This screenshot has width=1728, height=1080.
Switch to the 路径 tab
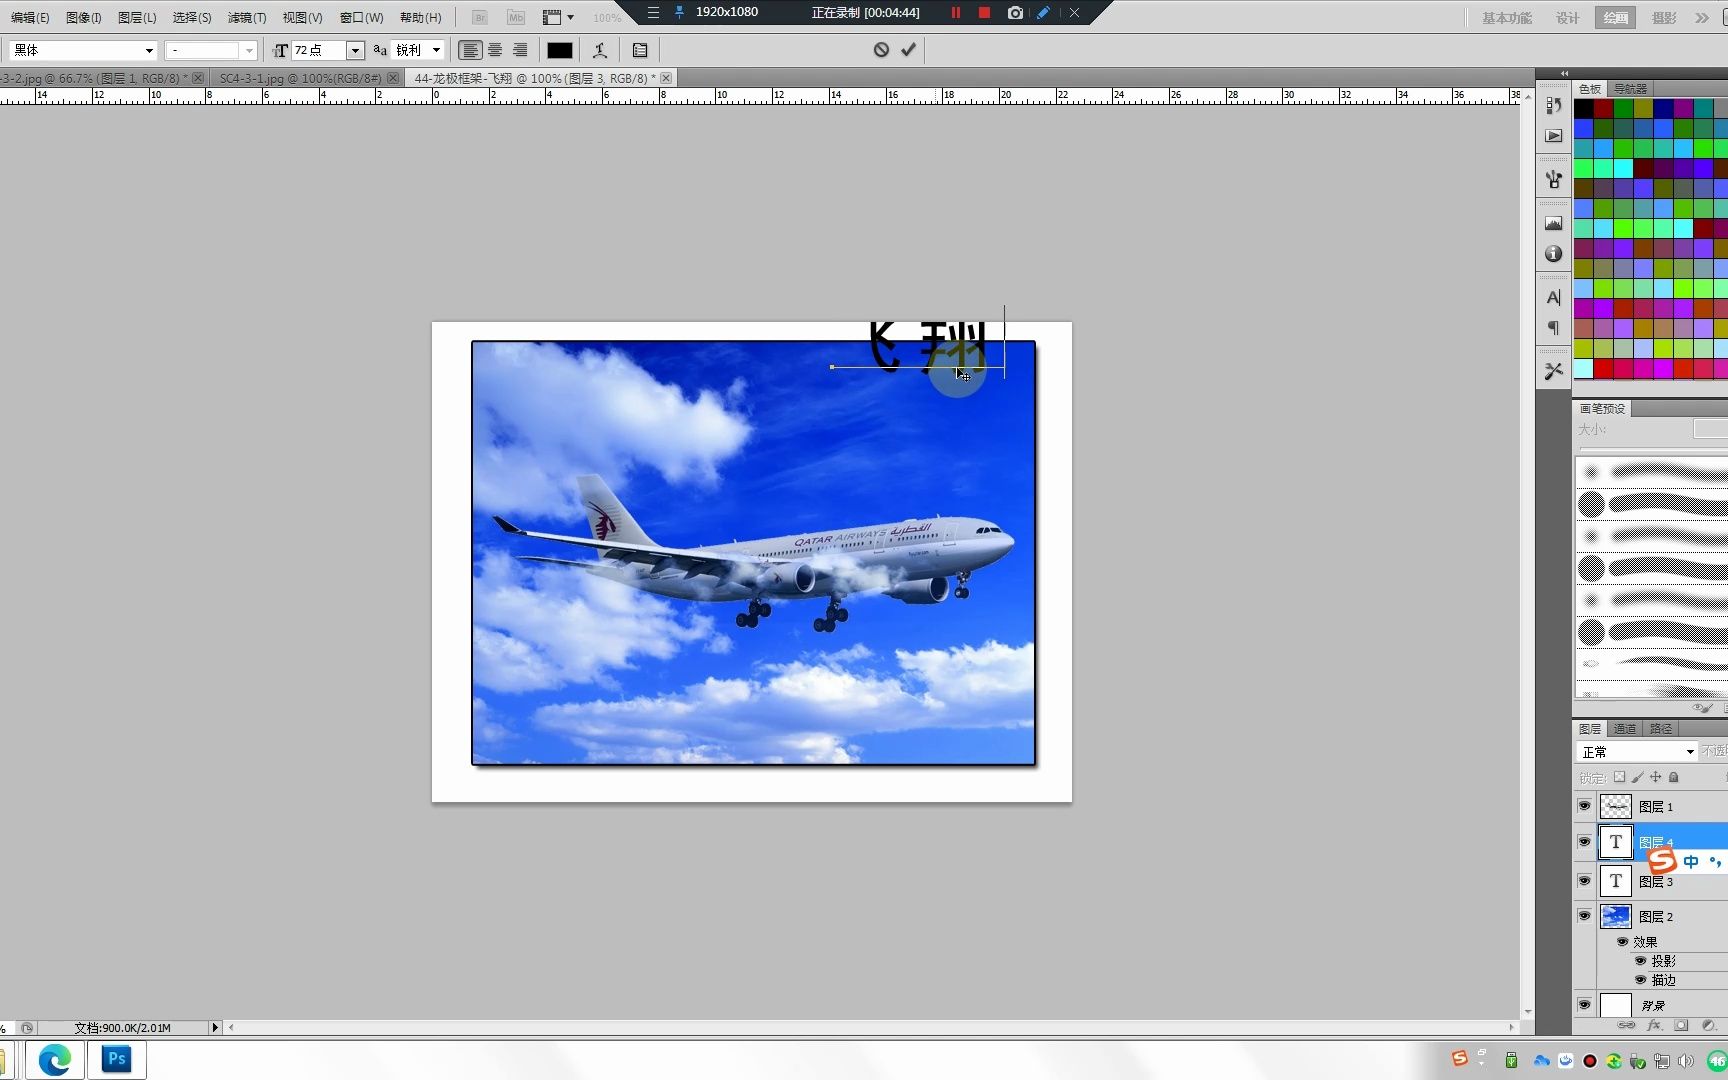coord(1661,729)
